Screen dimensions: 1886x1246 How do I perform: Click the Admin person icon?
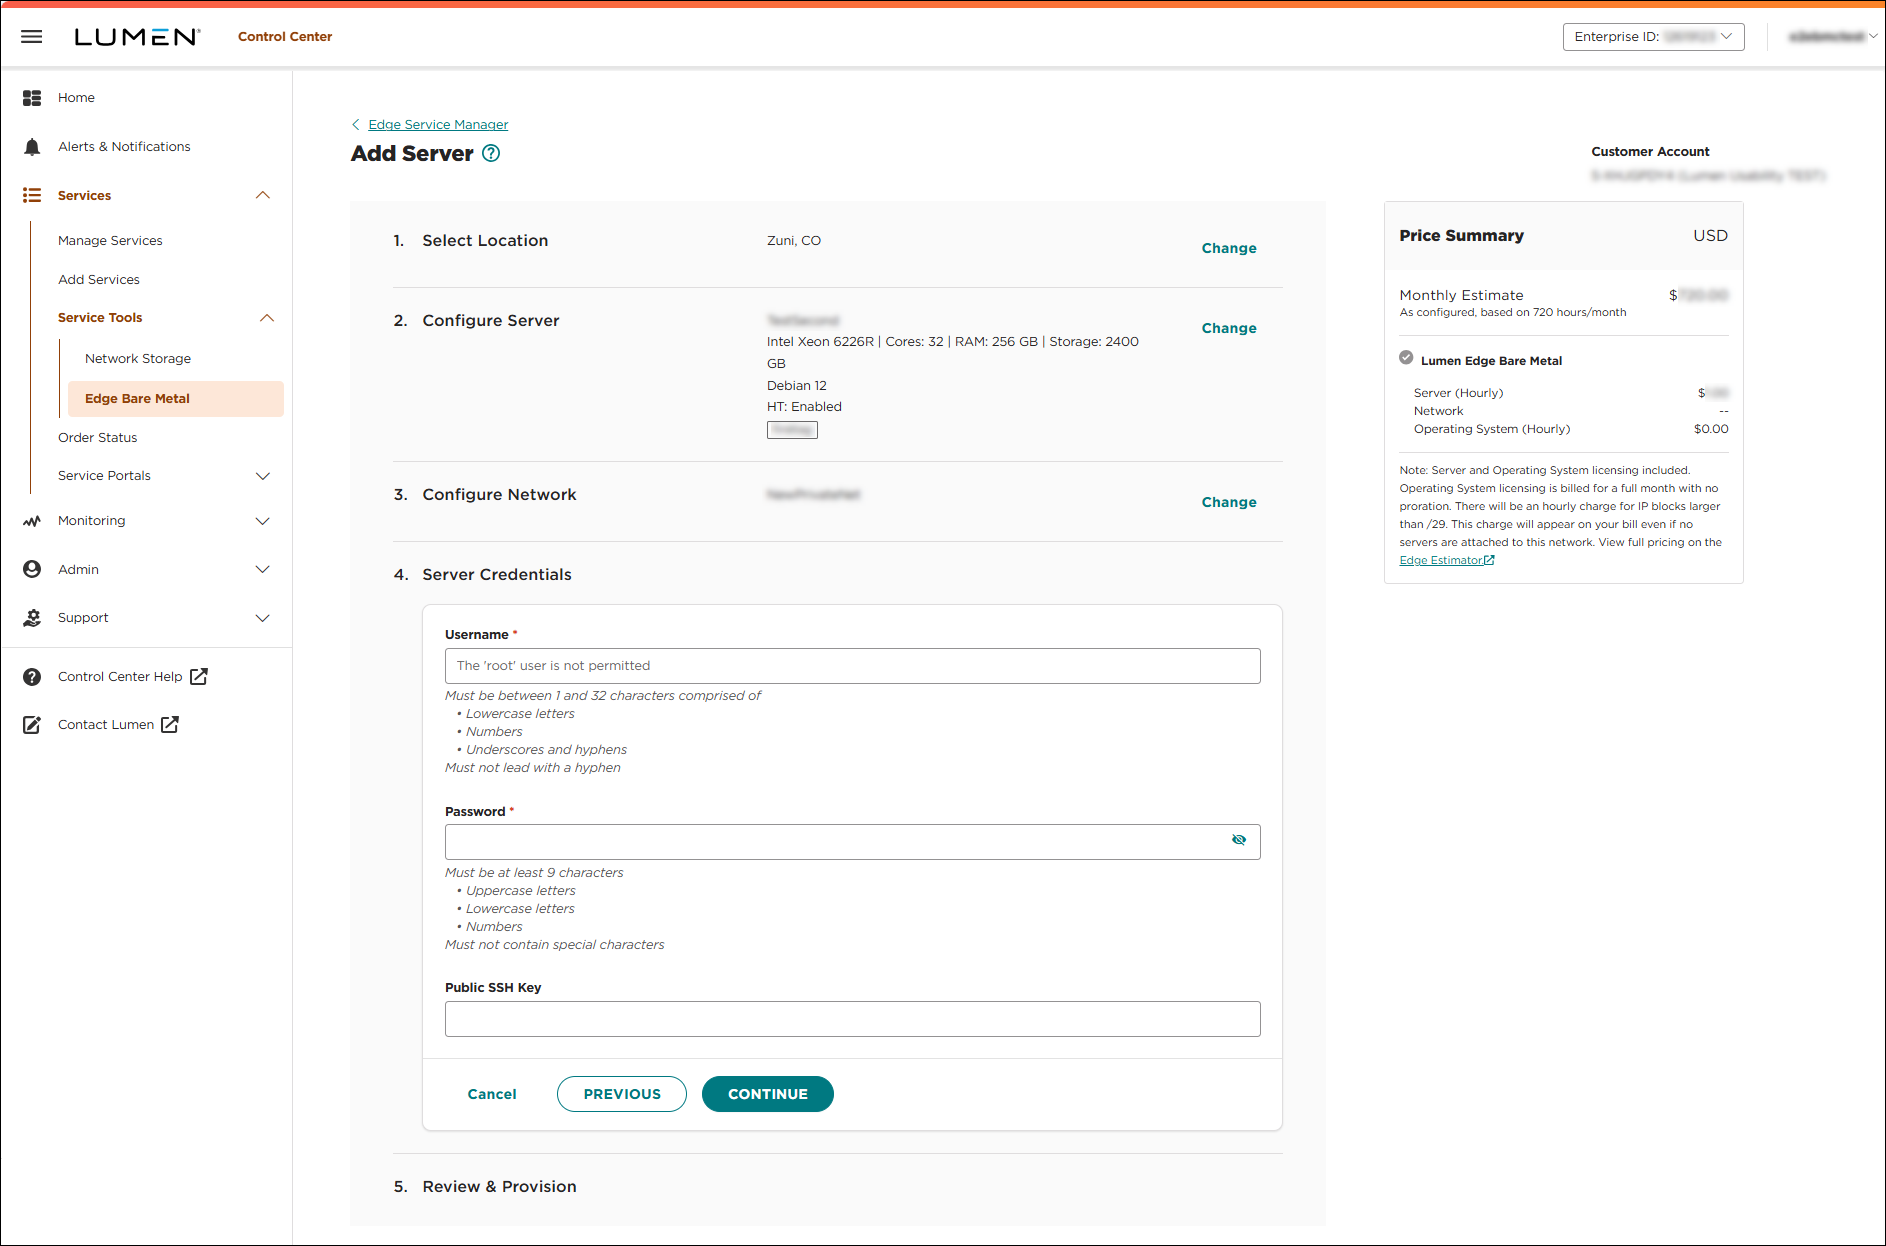(32, 568)
